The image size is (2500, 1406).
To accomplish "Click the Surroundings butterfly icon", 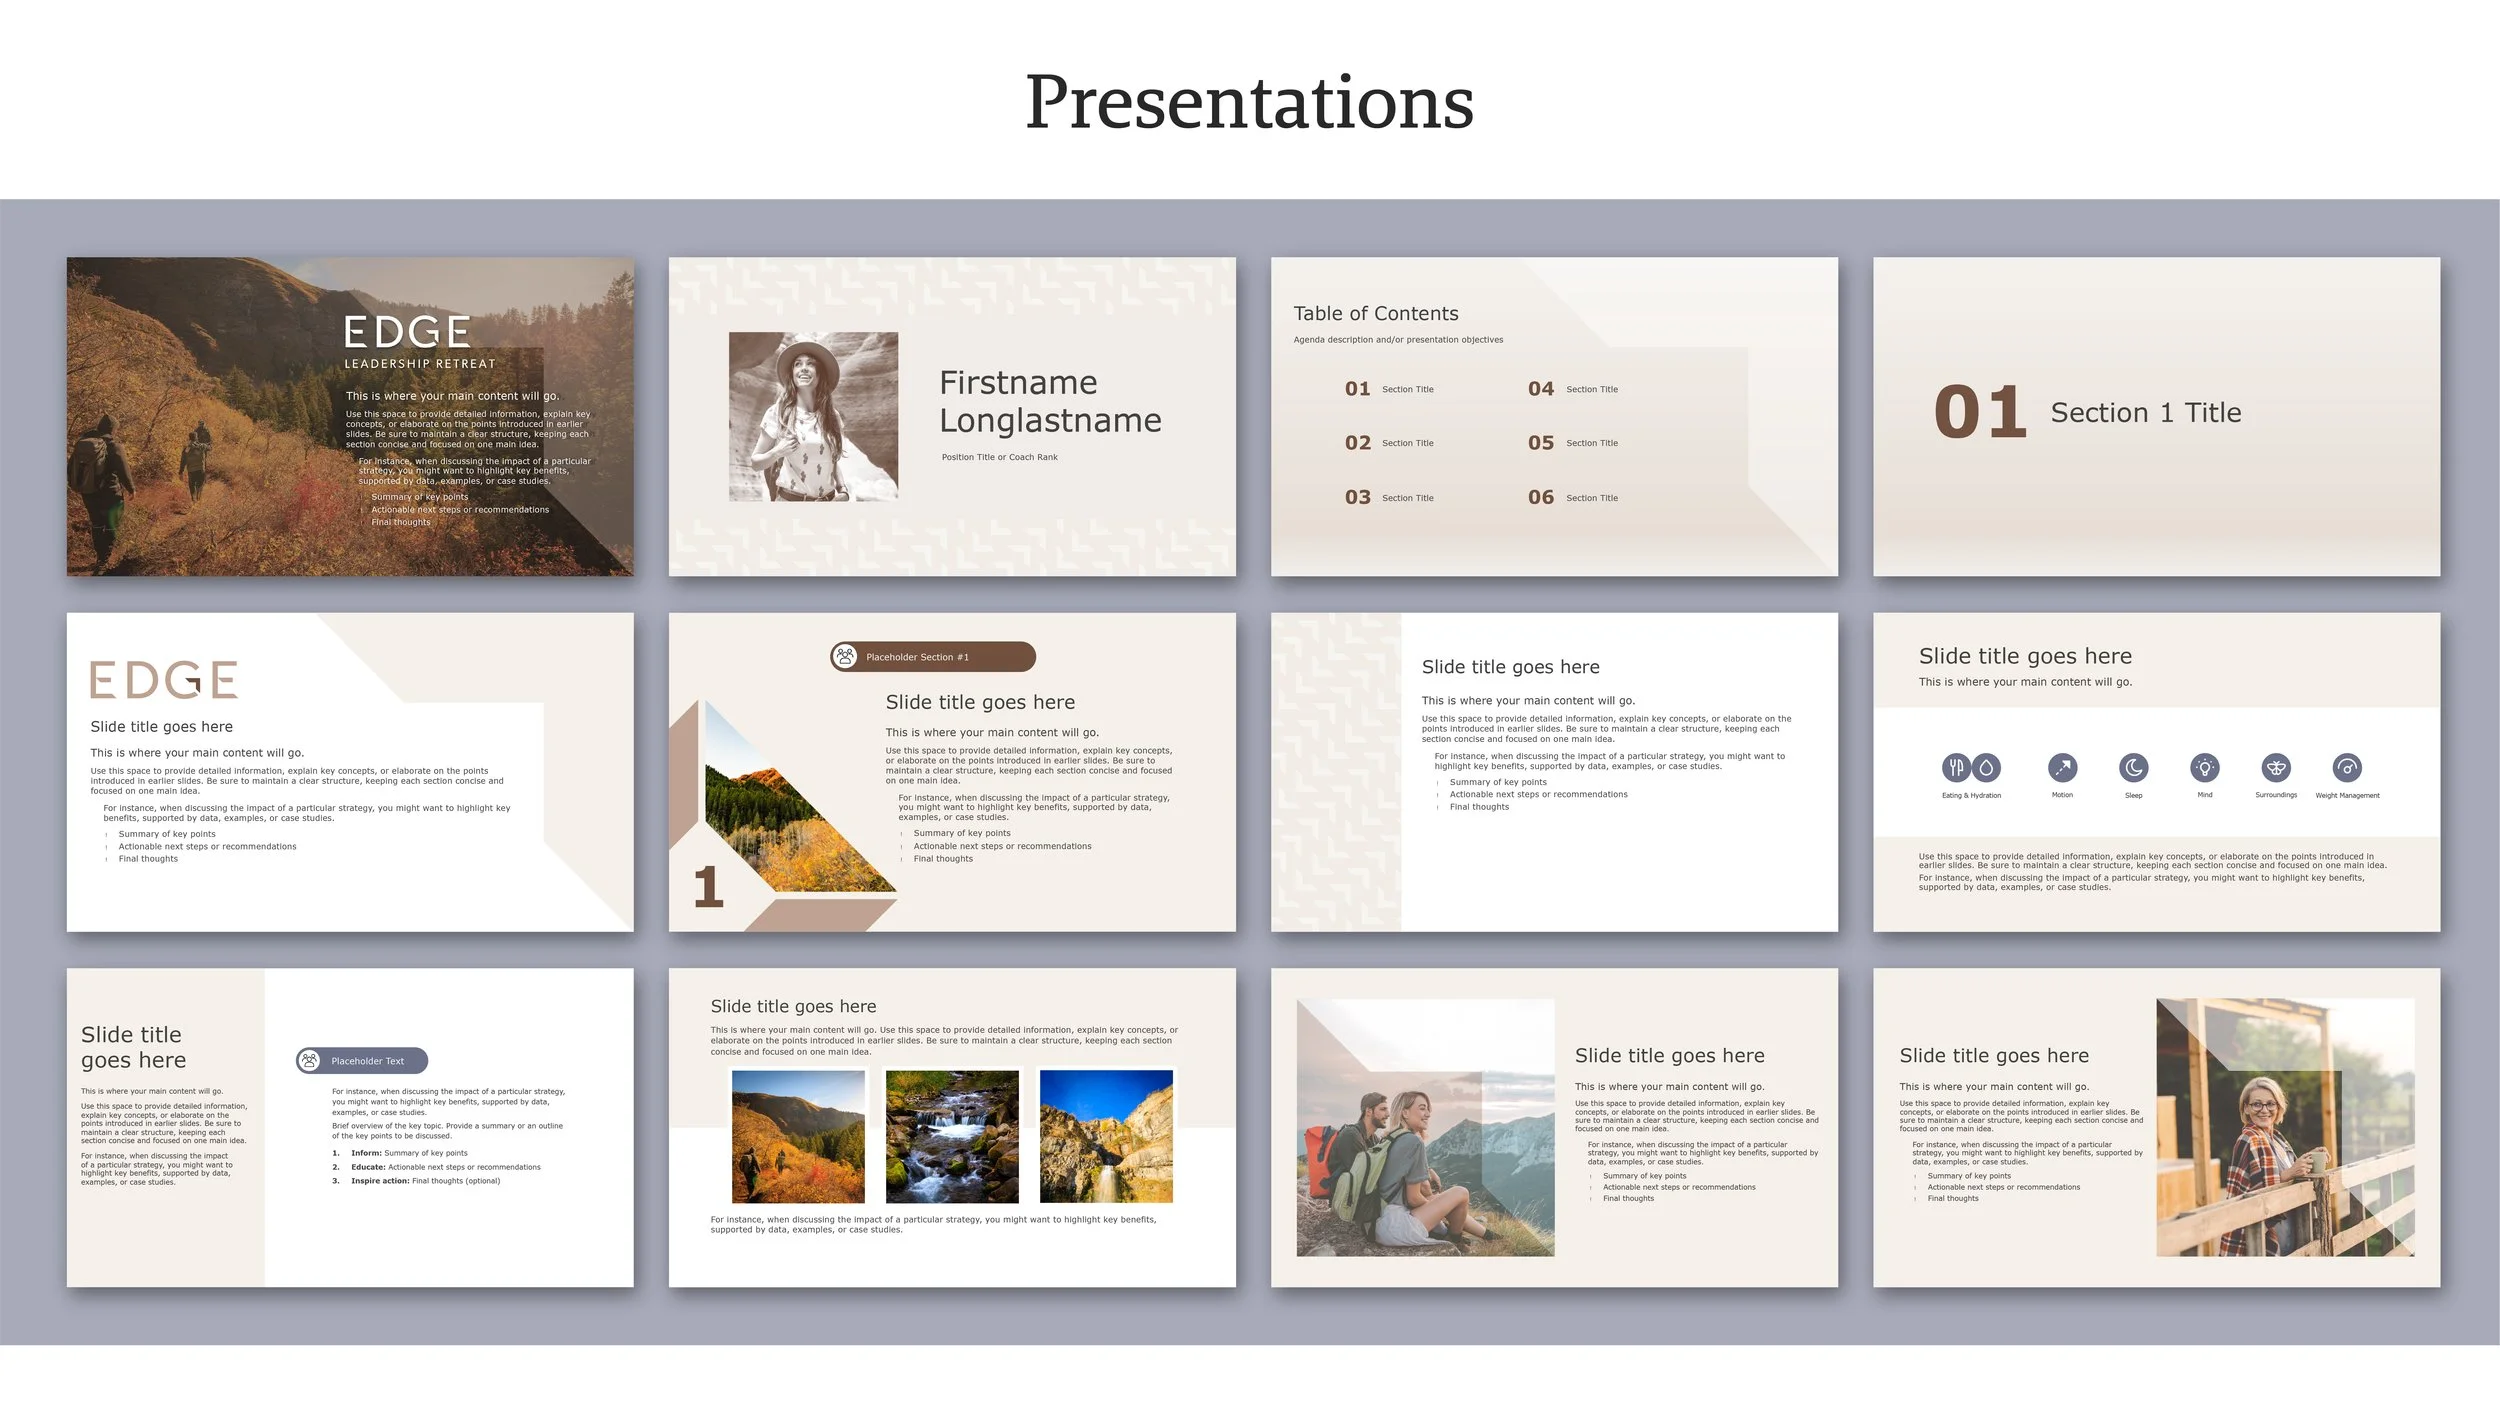I will pyautogui.click(x=2276, y=767).
